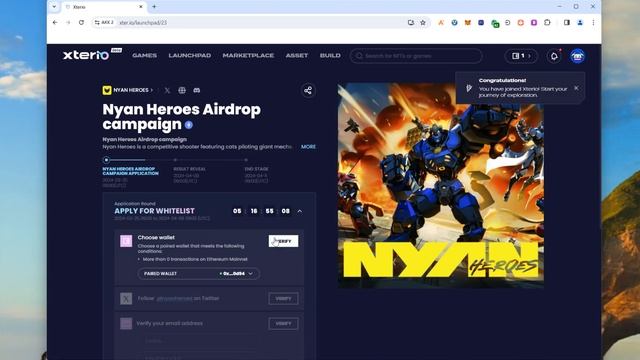Click the Nyan Heroes campaign artwork
The image size is (640, 360).
(x=441, y=186)
